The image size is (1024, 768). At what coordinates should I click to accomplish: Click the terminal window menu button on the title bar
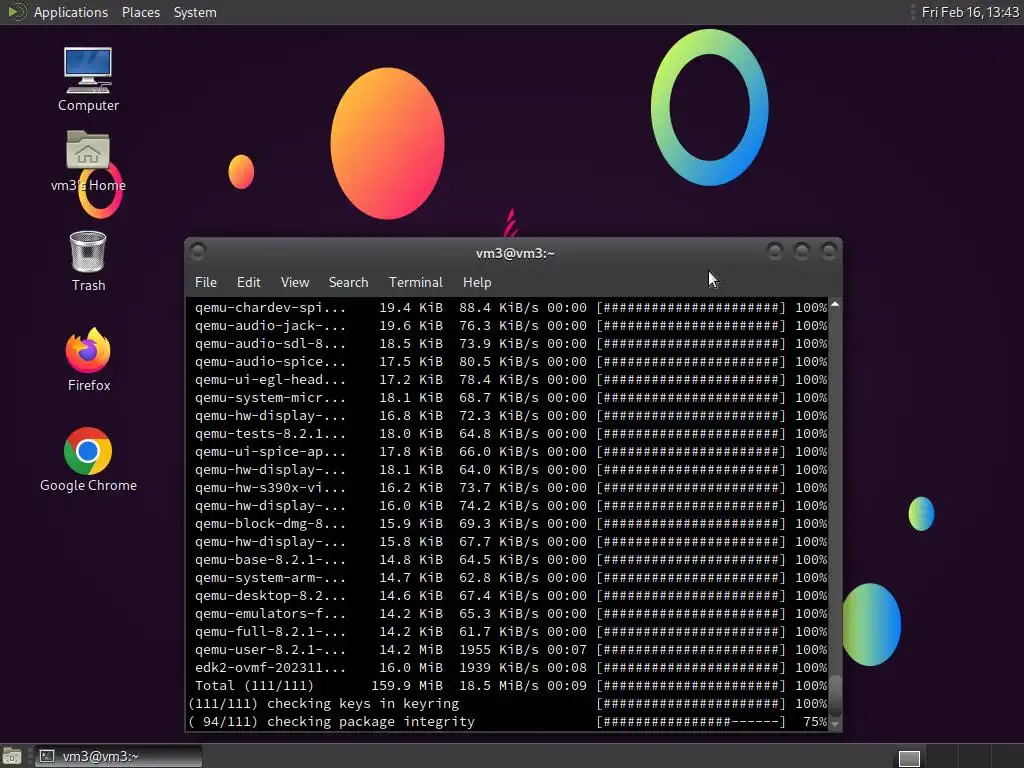click(x=199, y=251)
